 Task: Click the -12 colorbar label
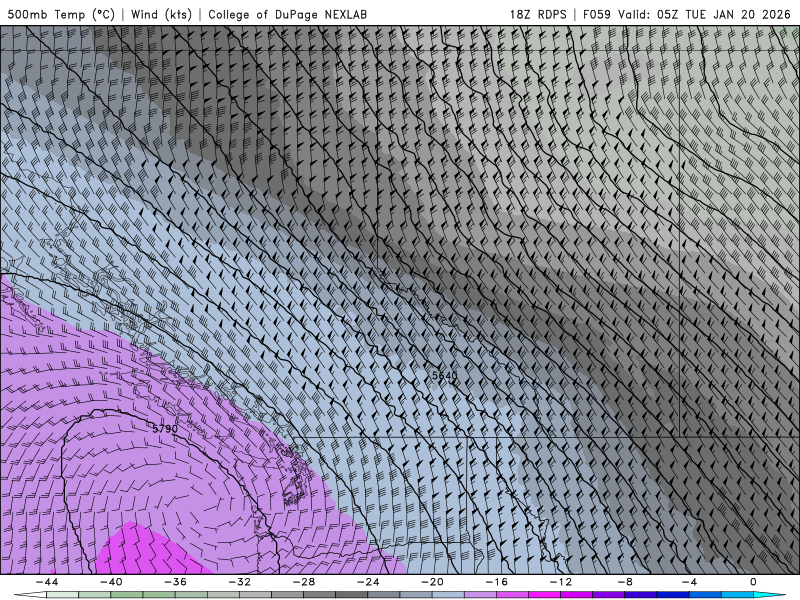tap(561, 582)
